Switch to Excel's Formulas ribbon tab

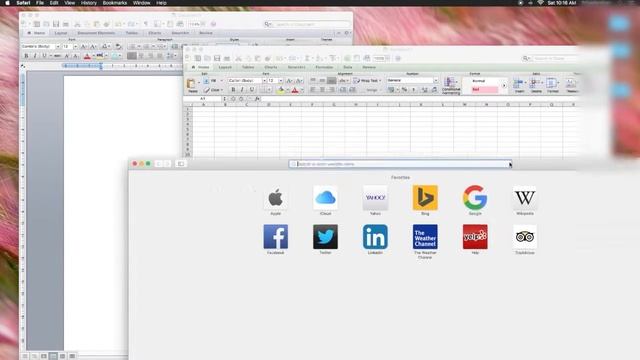pyautogui.click(x=324, y=67)
